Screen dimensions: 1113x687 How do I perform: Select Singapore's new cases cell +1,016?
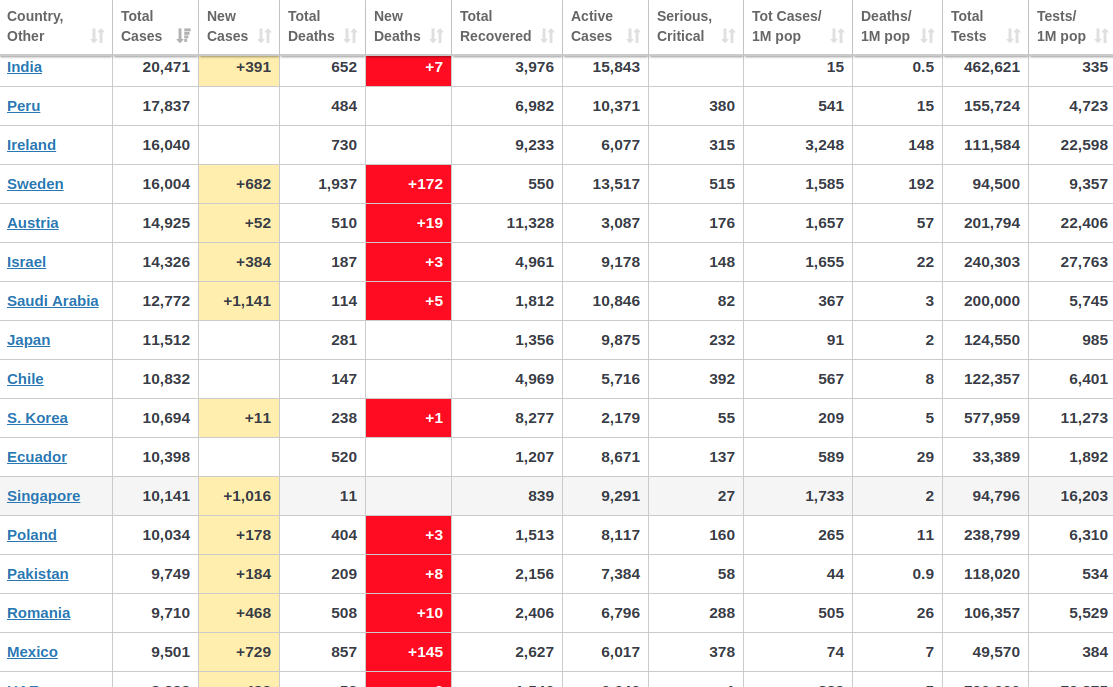click(239, 497)
